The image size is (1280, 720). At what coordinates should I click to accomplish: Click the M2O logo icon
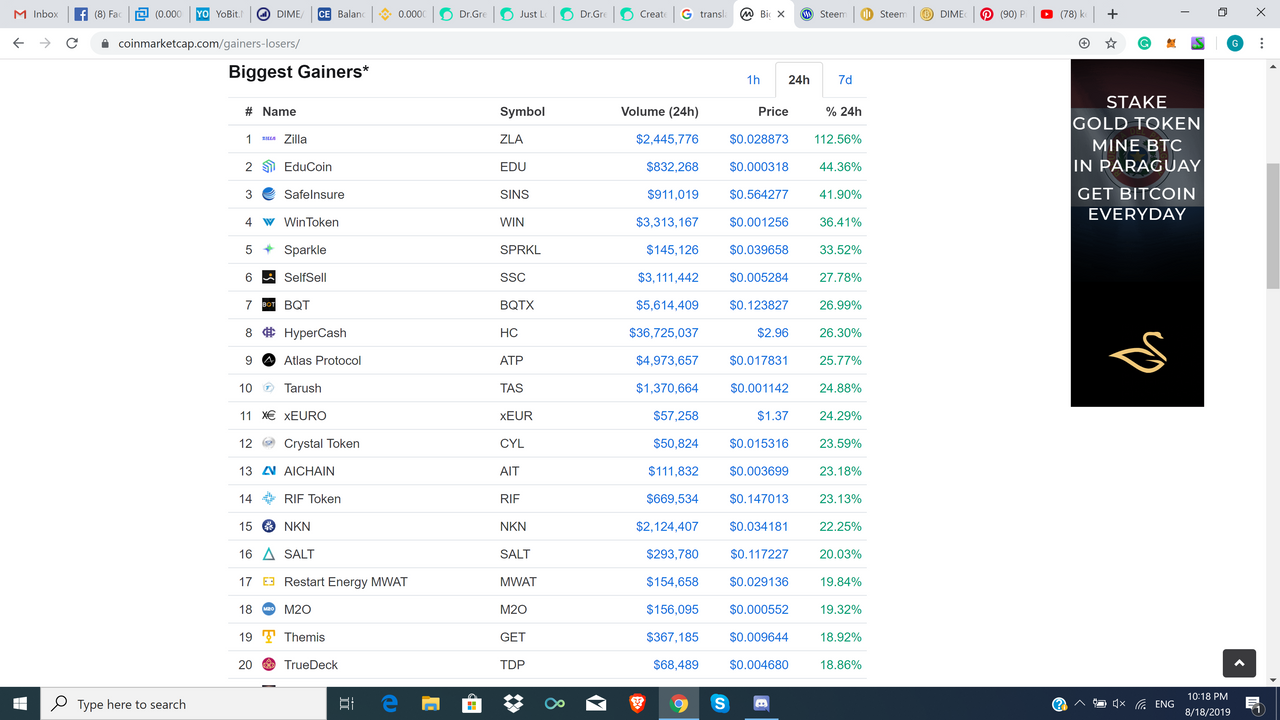(x=269, y=609)
